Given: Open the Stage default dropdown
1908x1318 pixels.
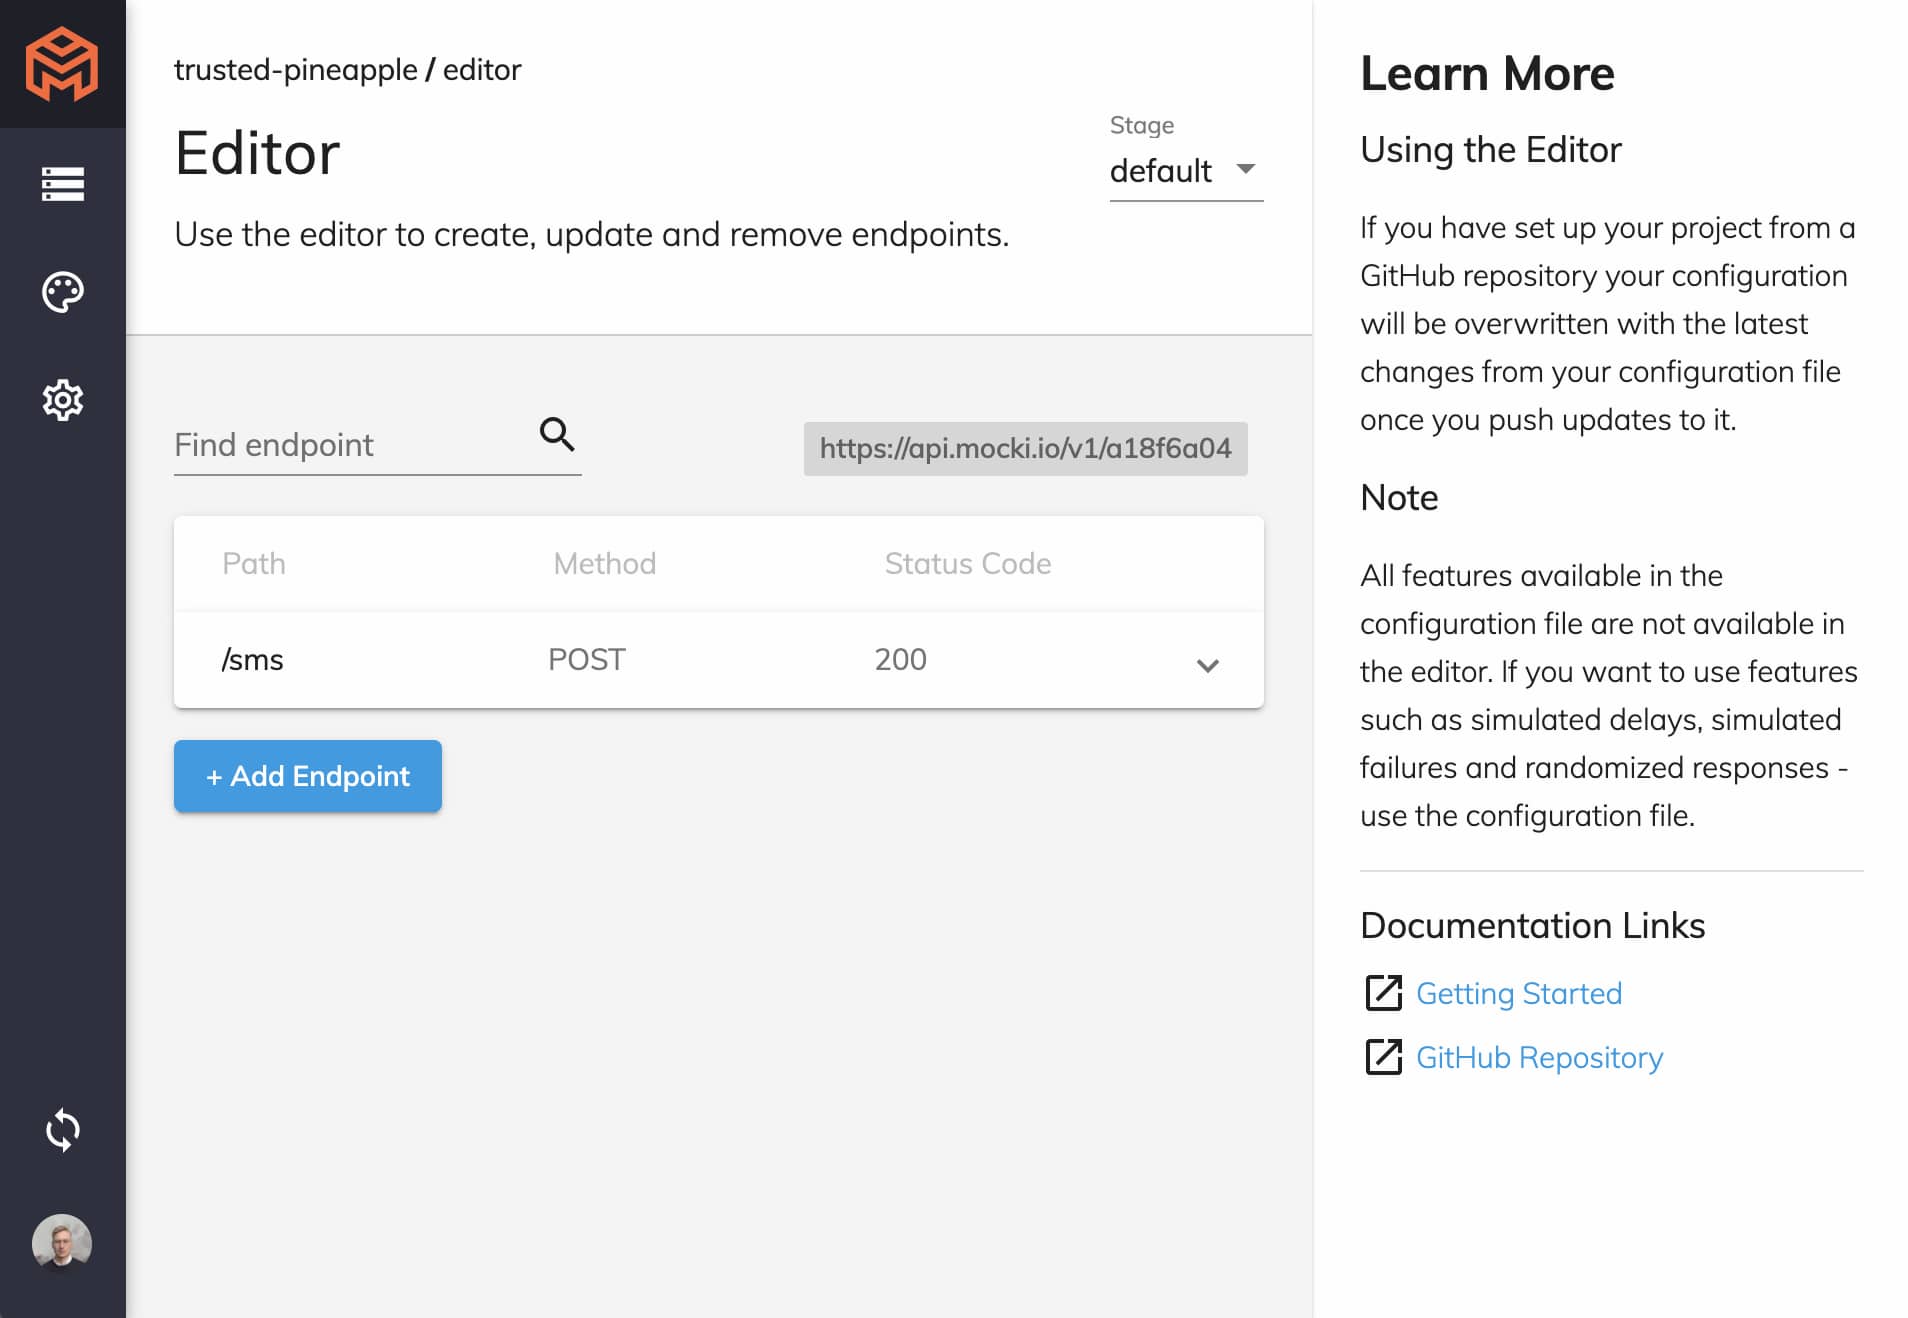Looking at the screenshot, I should [1186, 171].
